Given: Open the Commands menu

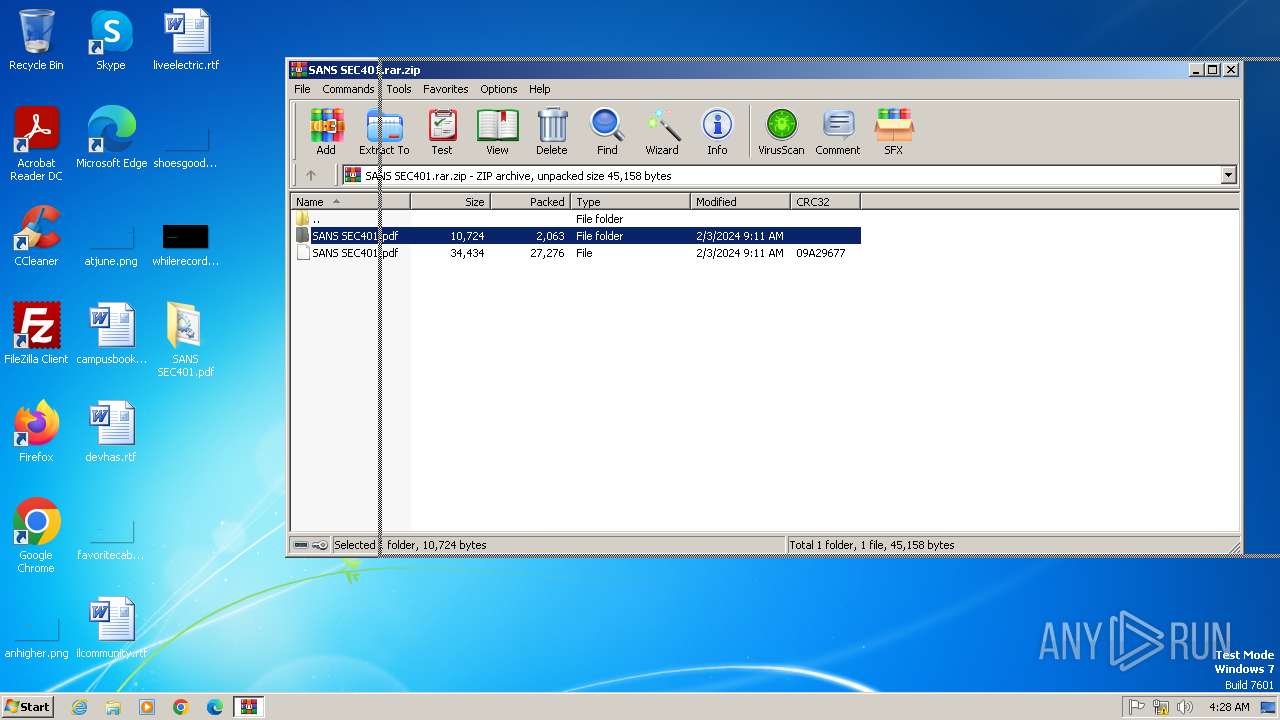Looking at the screenshot, I should pos(348,89).
